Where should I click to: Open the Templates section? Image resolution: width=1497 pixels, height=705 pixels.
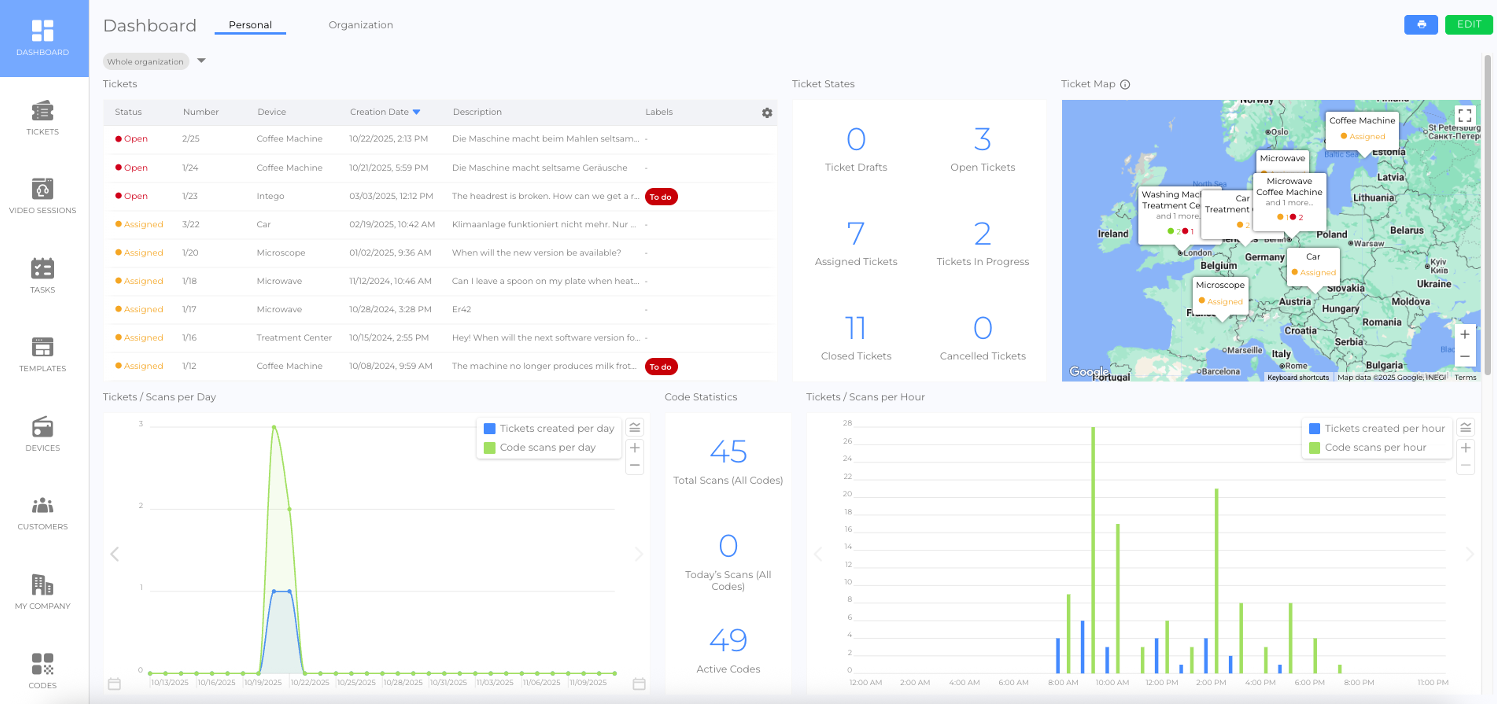click(42, 354)
